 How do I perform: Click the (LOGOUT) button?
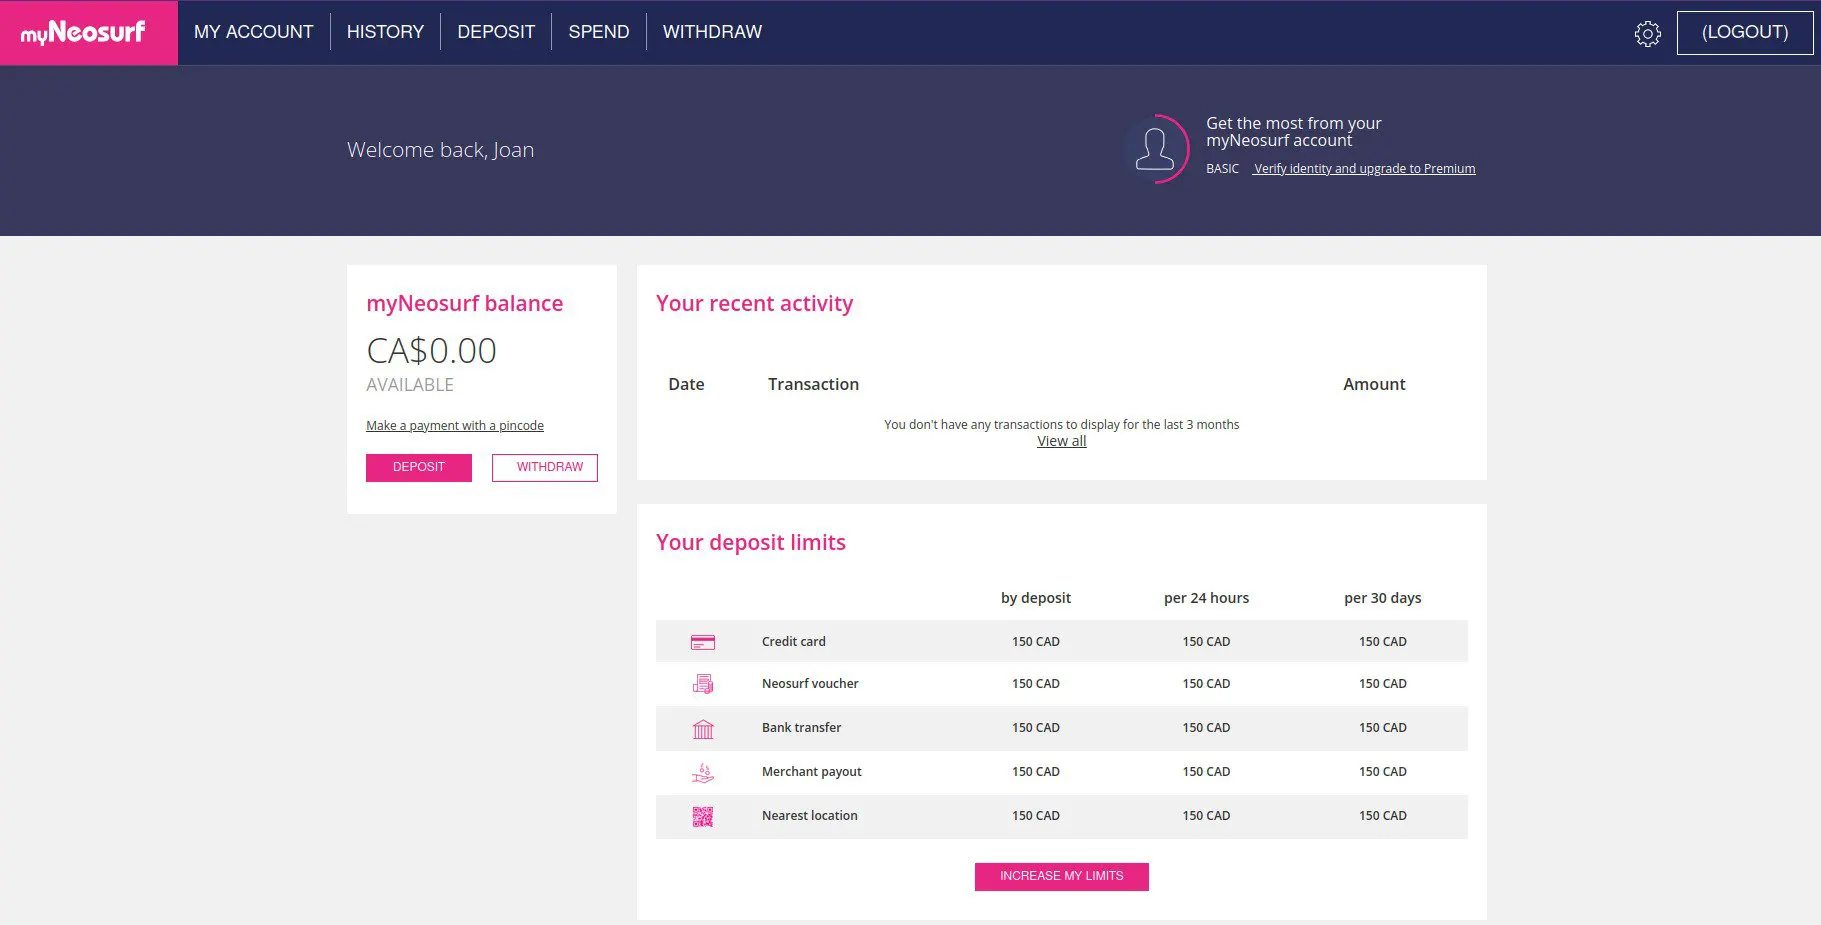click(1745, 32)
